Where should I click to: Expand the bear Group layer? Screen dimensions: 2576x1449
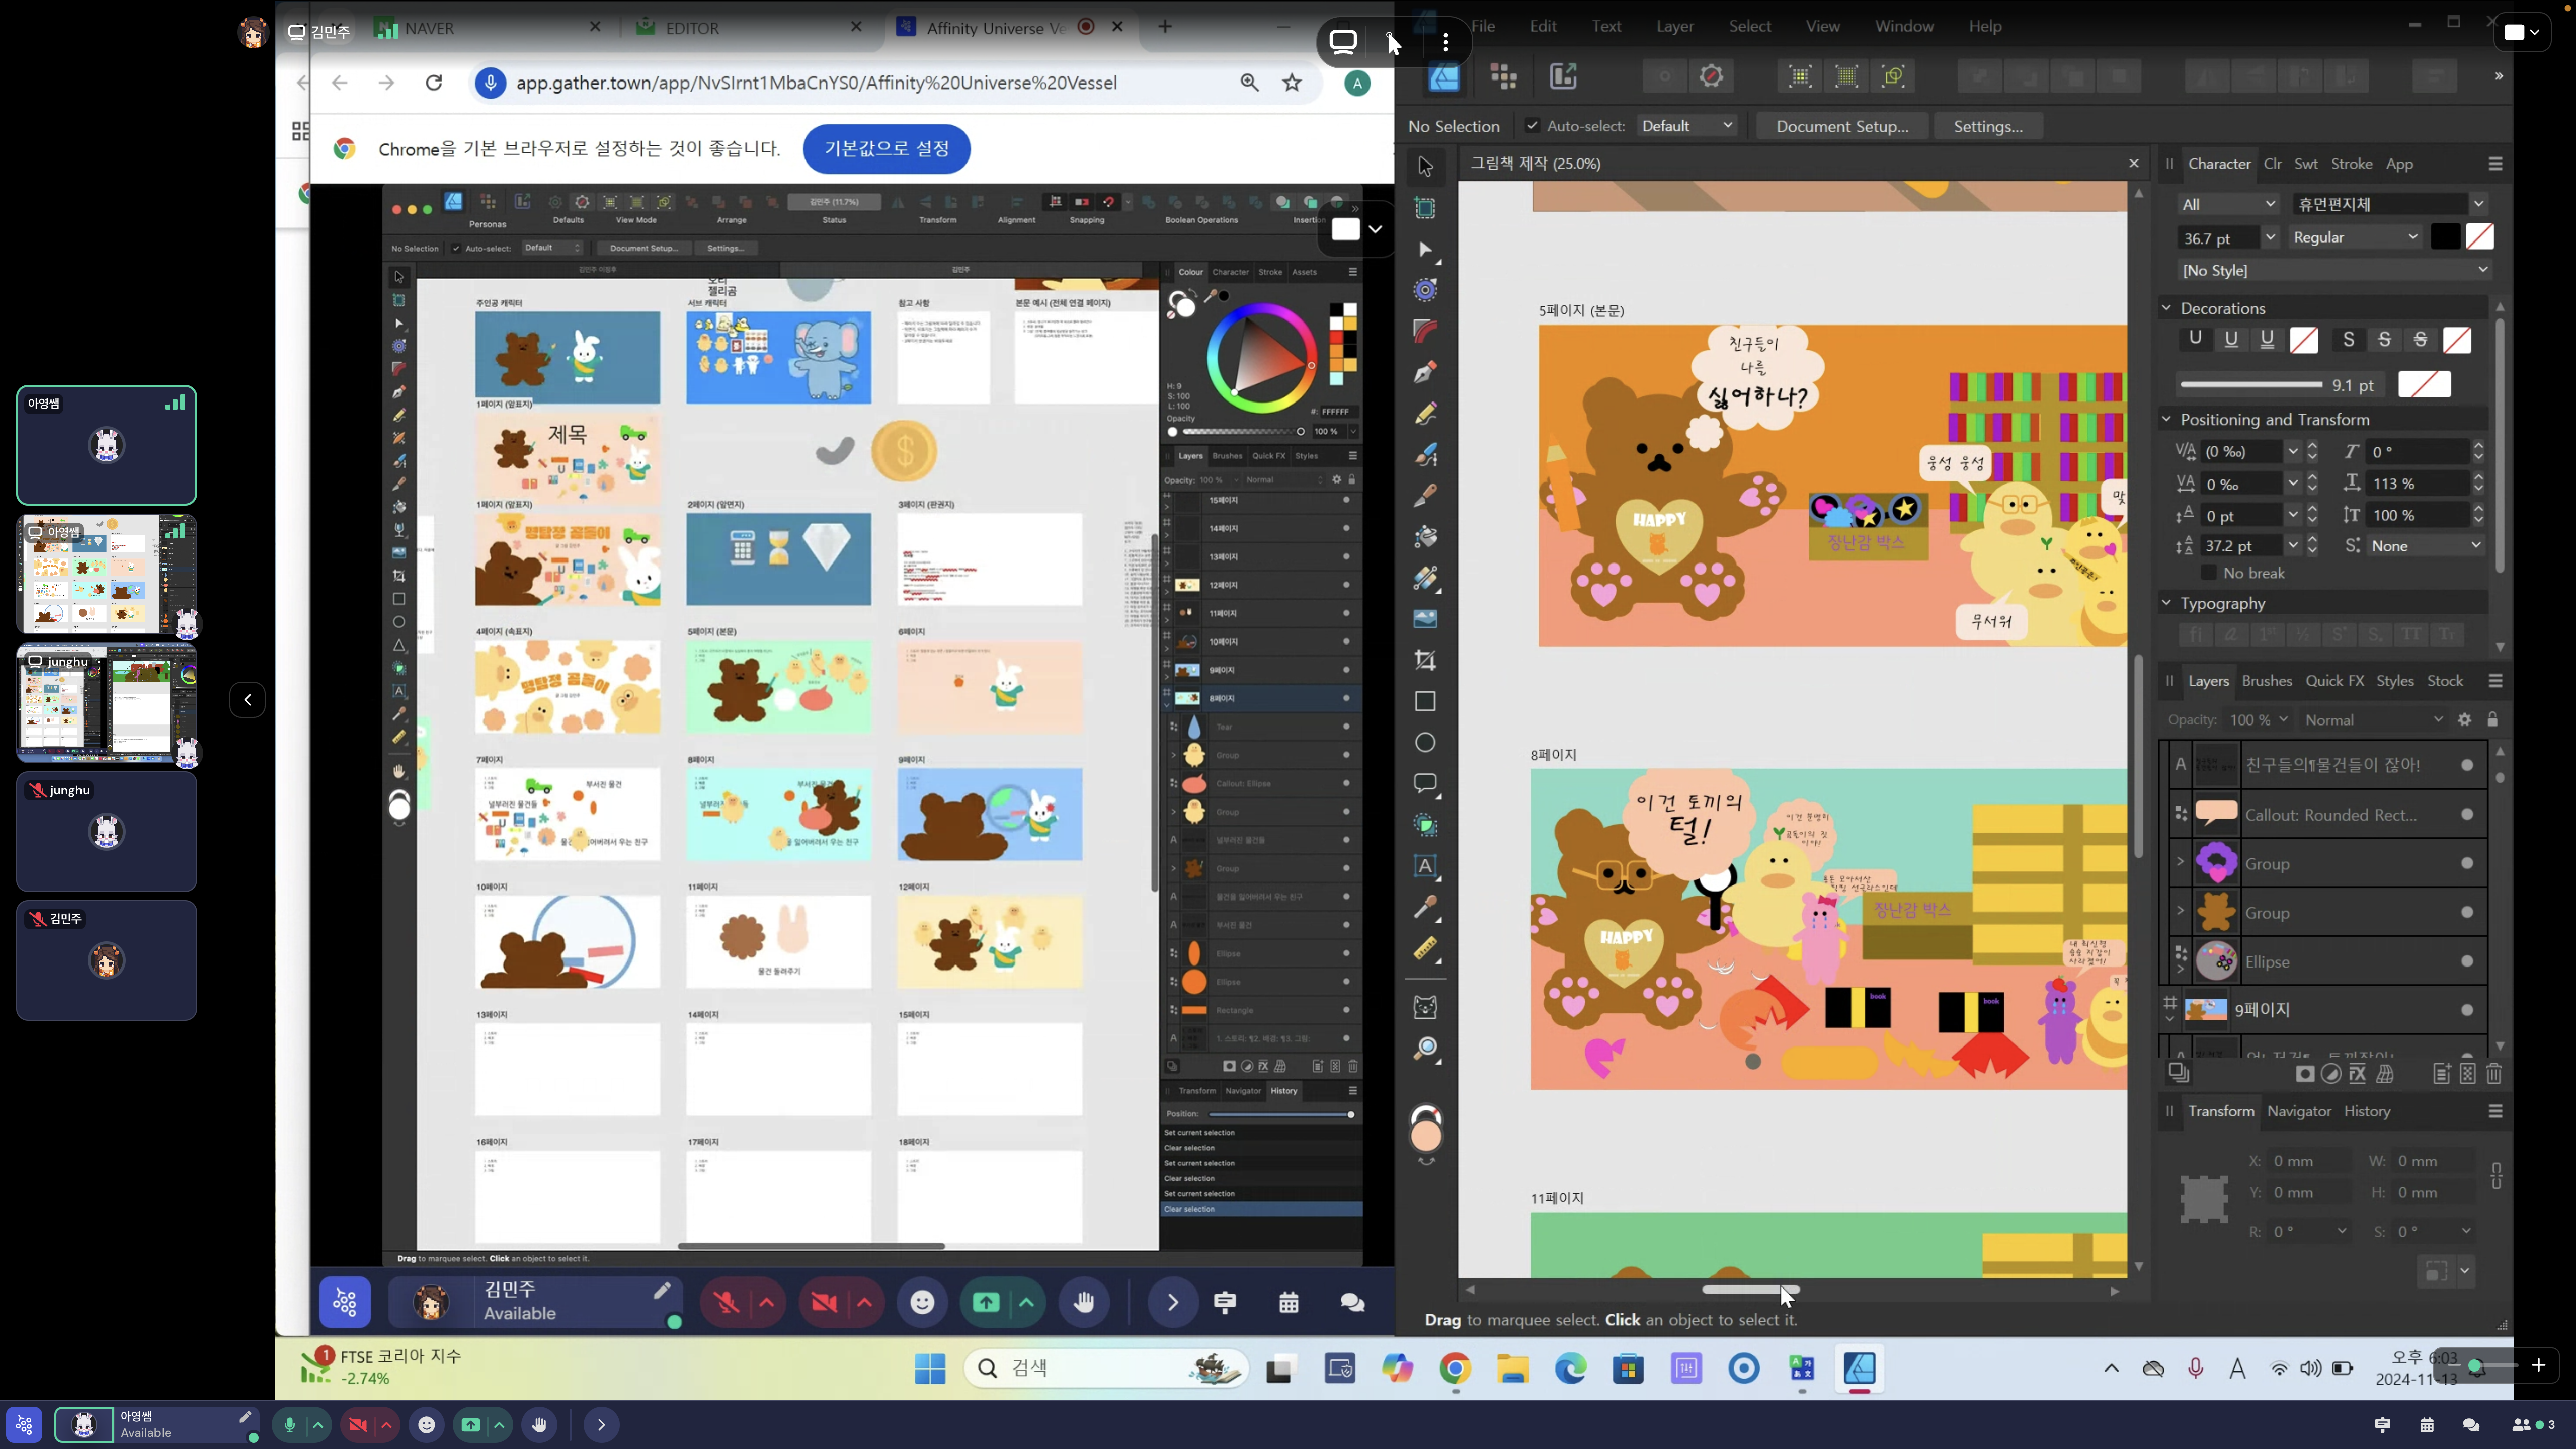click(x=2180, y=910)
